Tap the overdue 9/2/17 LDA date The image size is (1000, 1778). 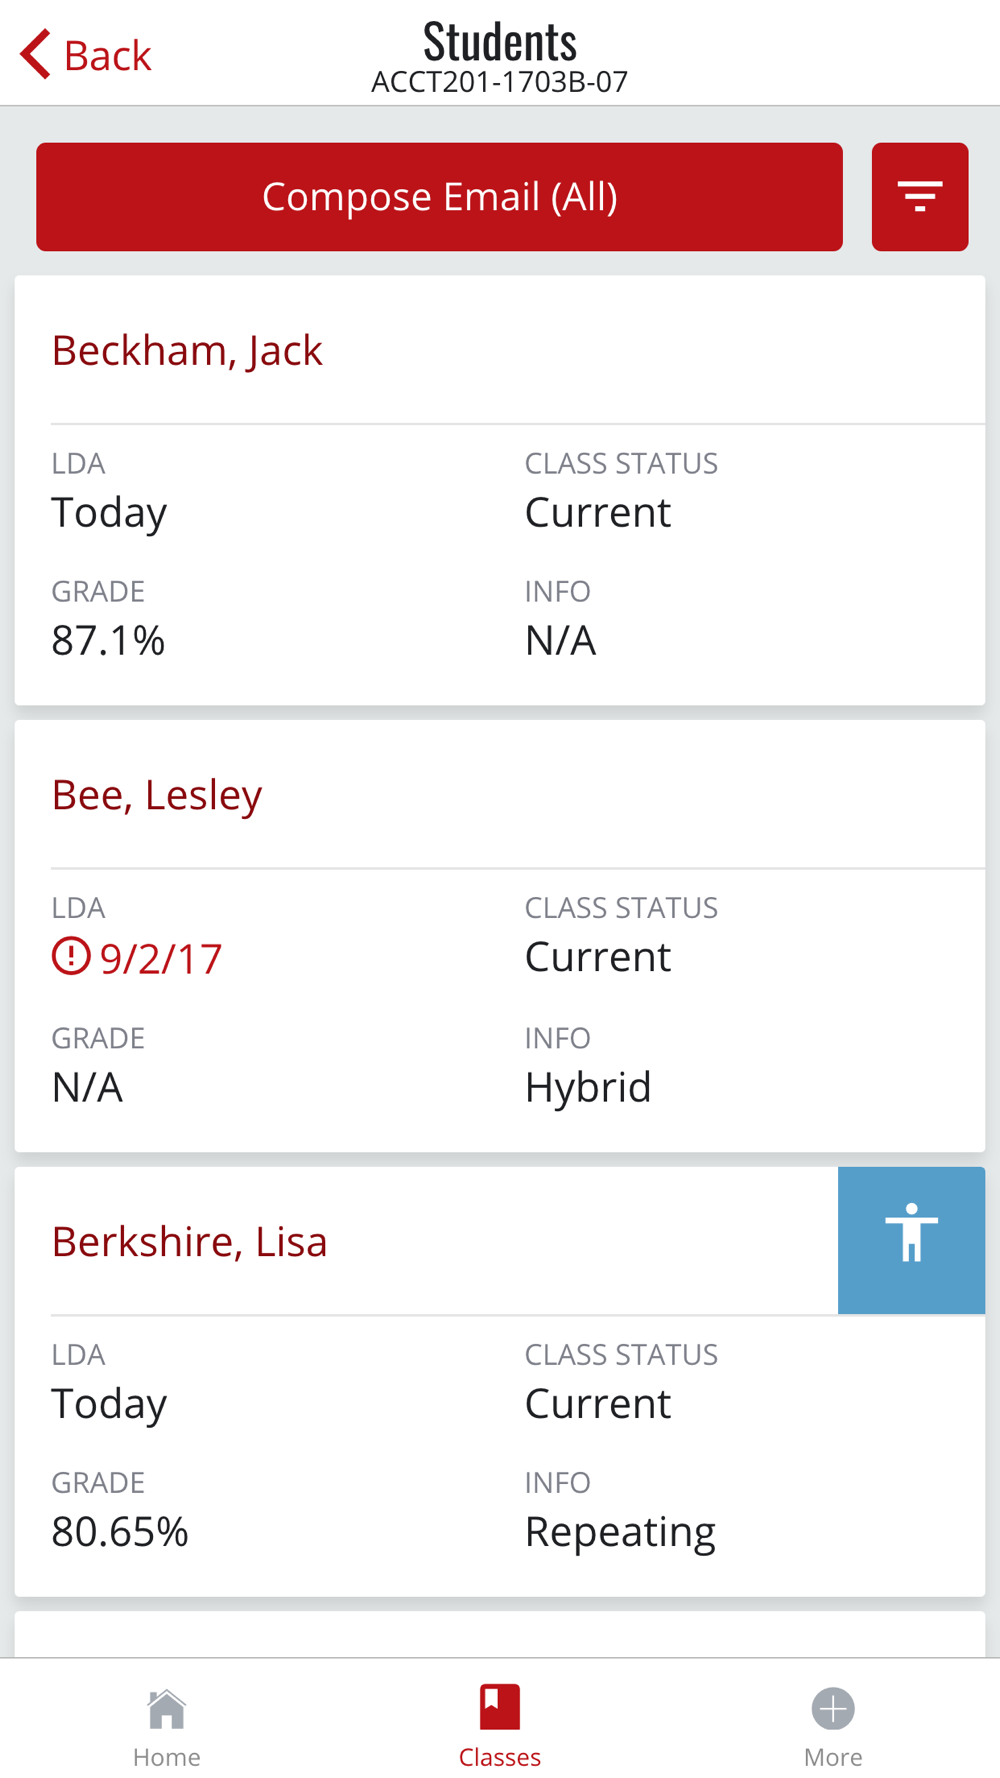pyautogui.click(x=161, y=959)
